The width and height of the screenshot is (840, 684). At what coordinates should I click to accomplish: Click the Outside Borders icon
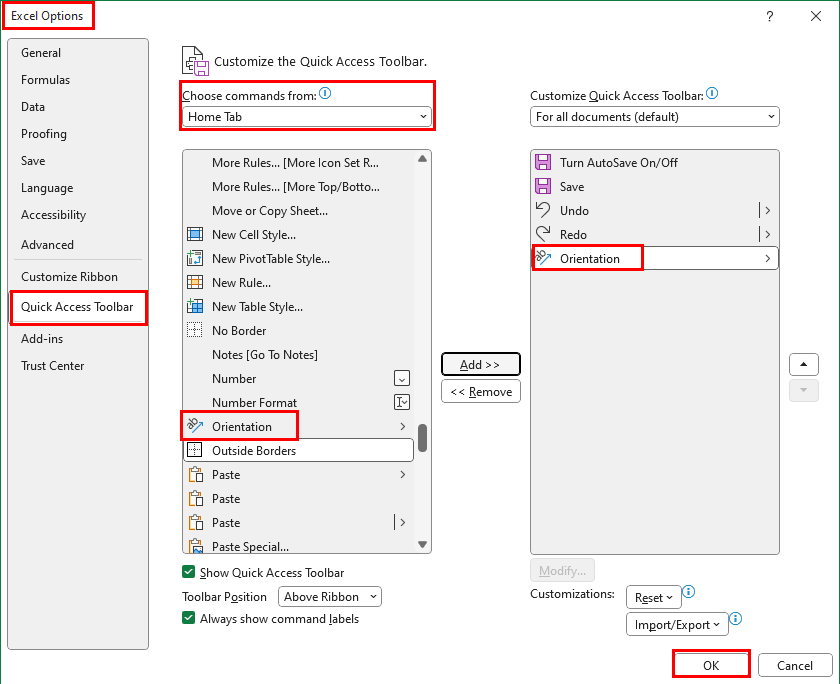pyautogui.click(x=195, y=450)
